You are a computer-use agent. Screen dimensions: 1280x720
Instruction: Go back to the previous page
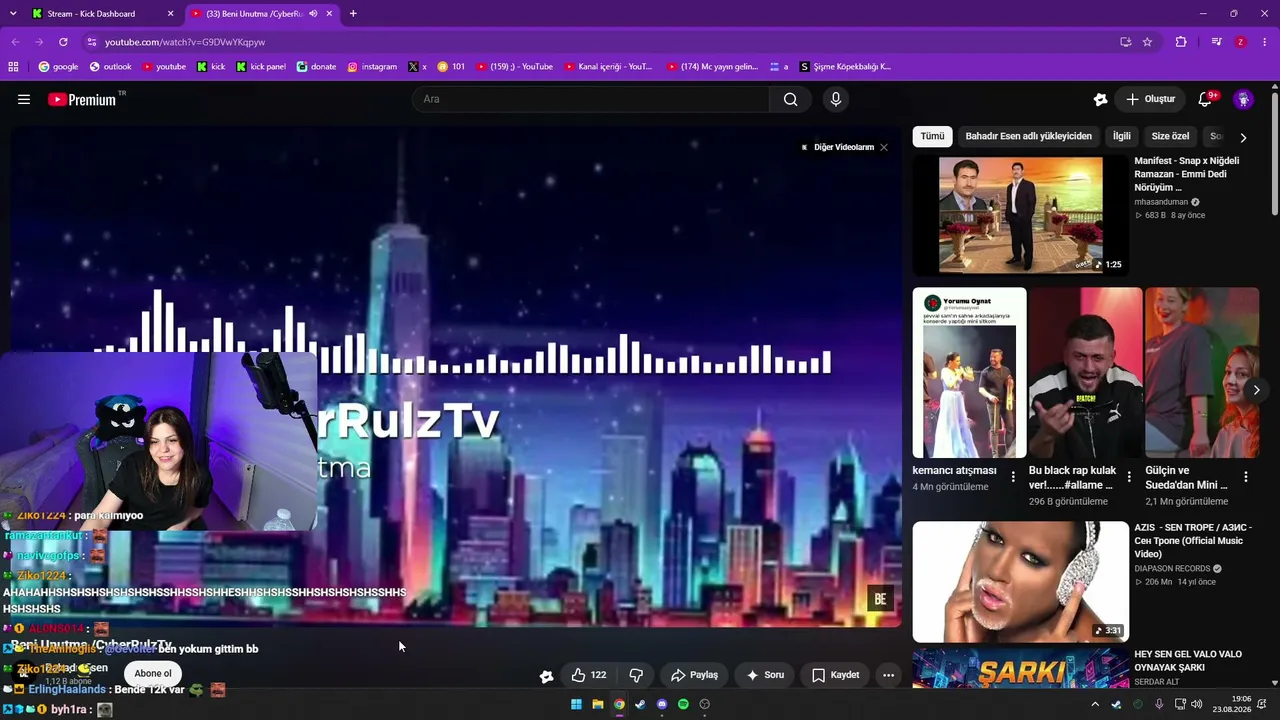(x=15, y=42)
